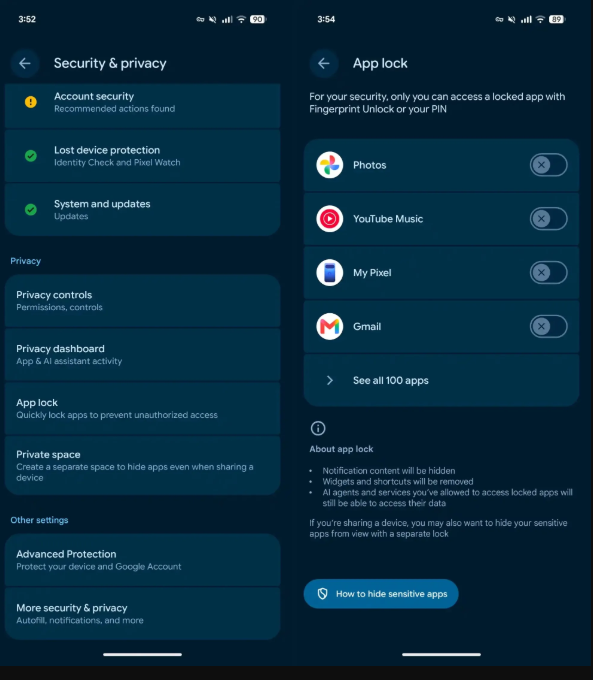Switch on the My Pixel lock toggle
This screenshot has height=680, width=593.
pyautogui.click(x=548, y=273)
